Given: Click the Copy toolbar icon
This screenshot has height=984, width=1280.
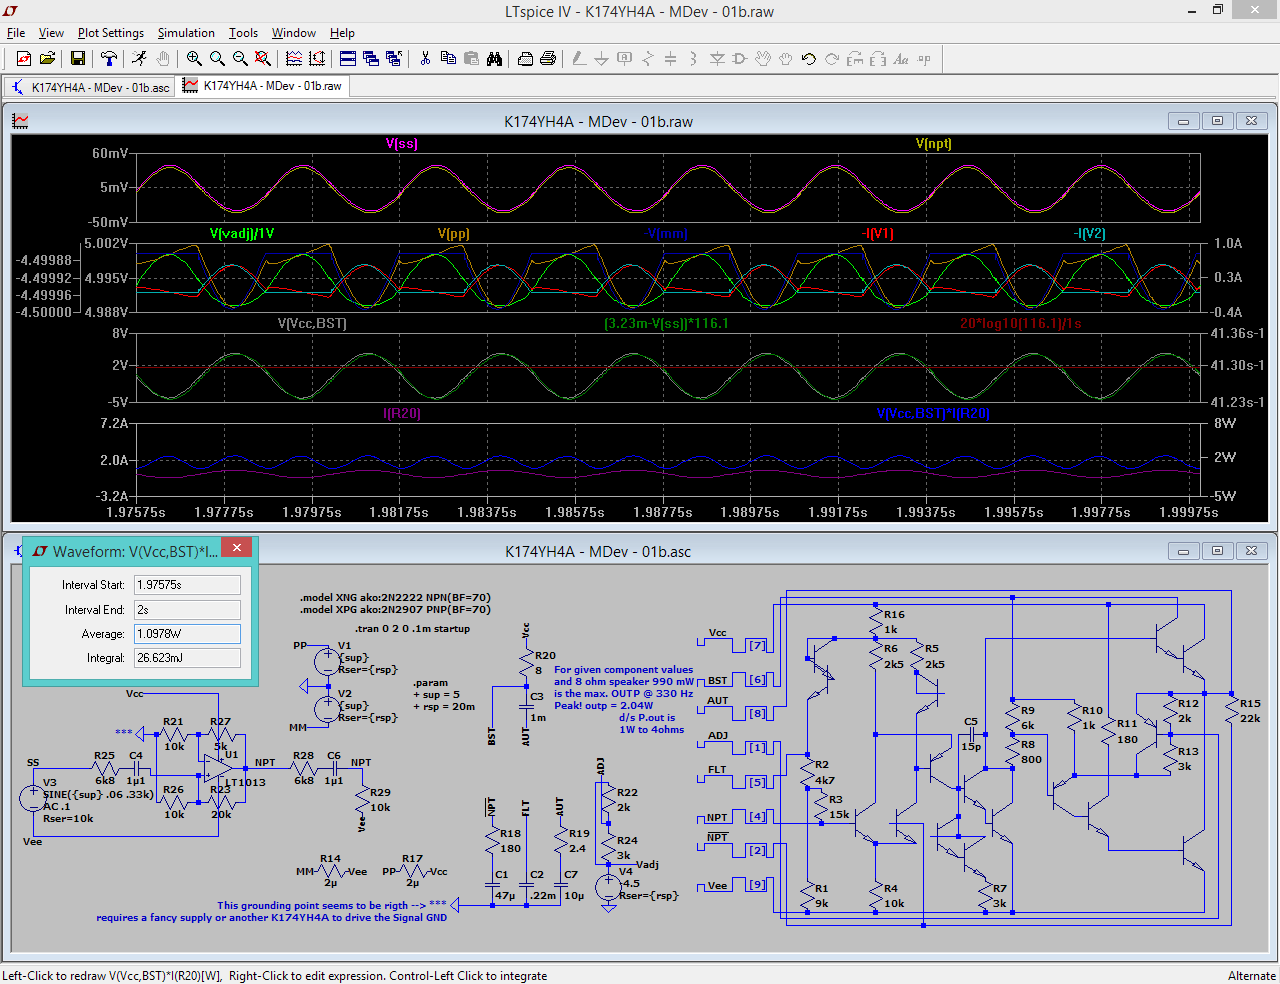Looking at the screenshot, I should [x=448, y=59].
